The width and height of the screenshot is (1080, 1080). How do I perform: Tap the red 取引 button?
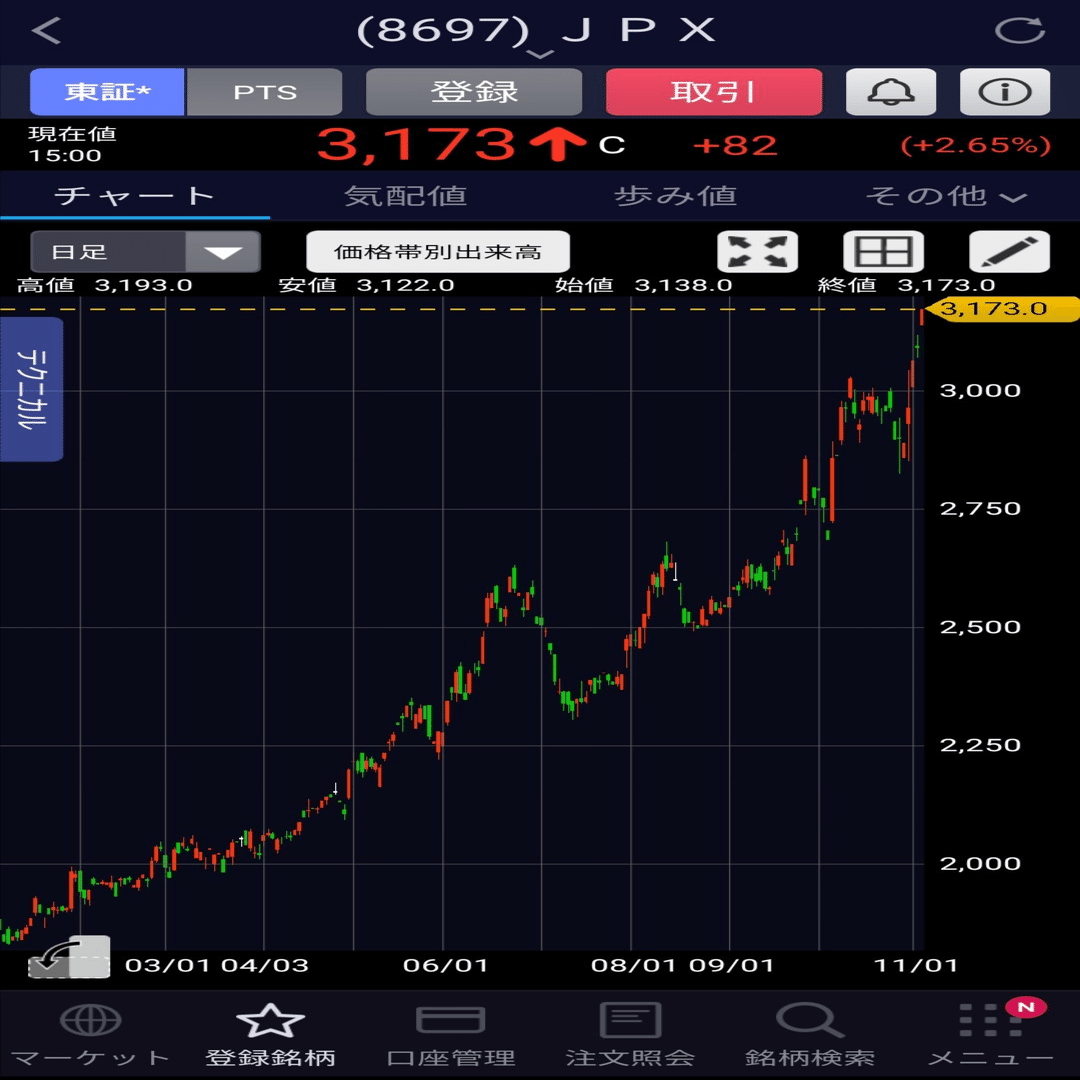pyautogui.click(x=714, y=92)
